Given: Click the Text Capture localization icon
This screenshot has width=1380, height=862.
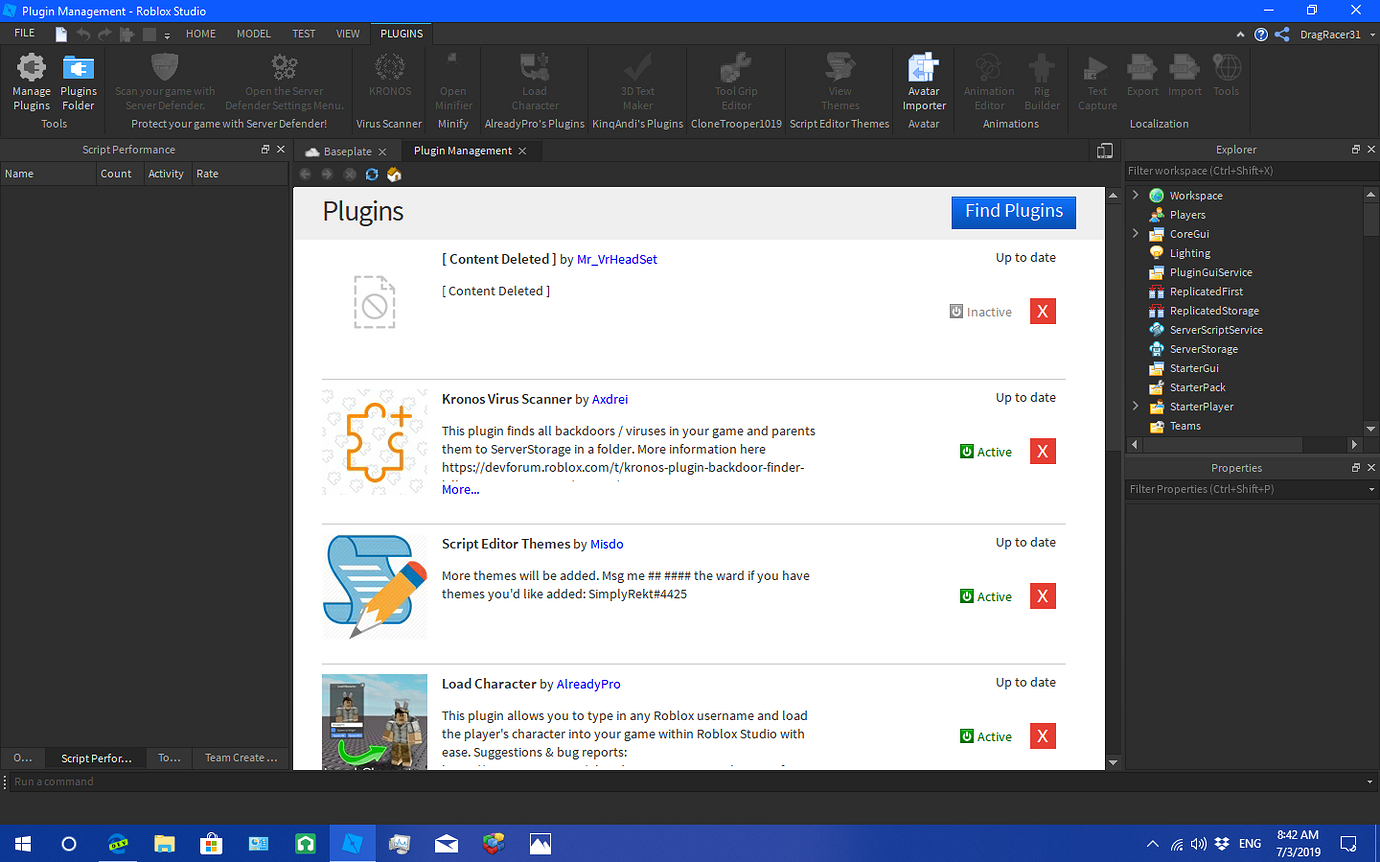Looking at the screenshot, I should click(1097, 82).
